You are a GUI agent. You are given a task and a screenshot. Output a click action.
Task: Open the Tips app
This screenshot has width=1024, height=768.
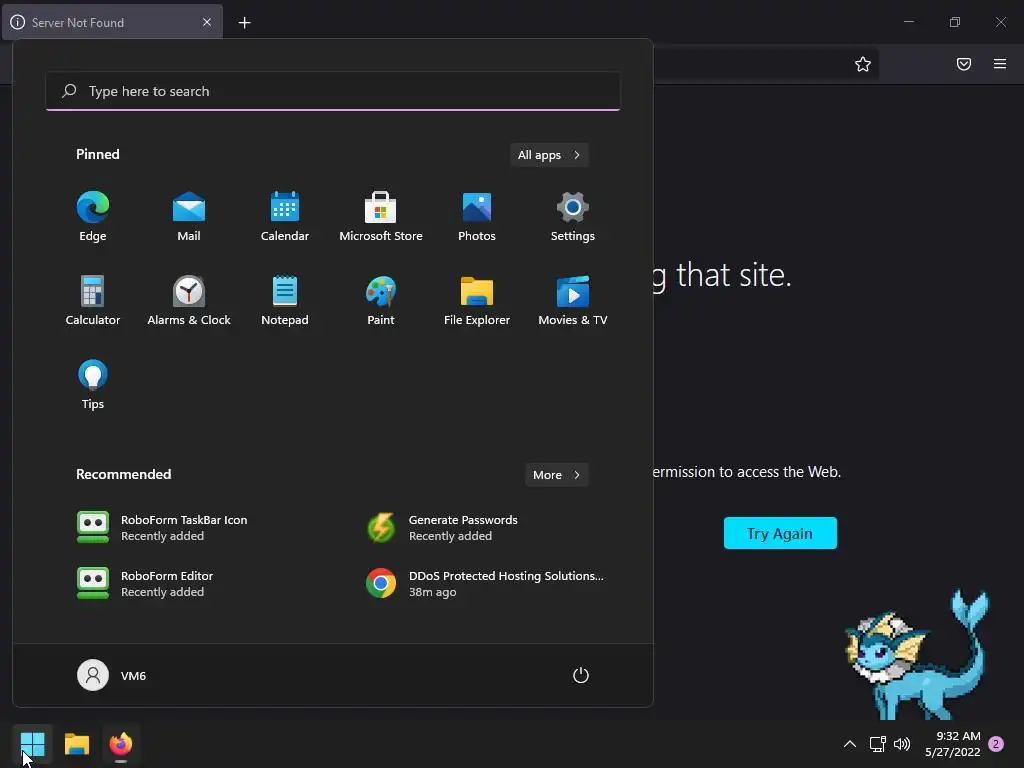[93, 385]
